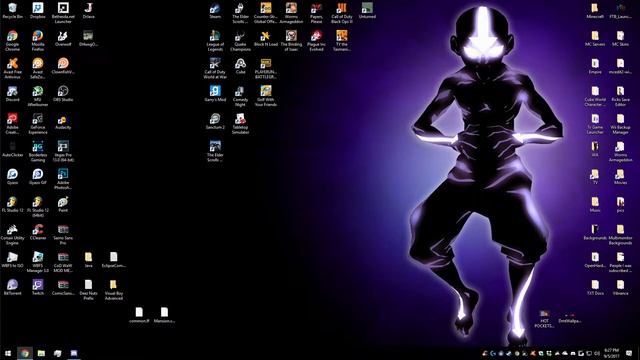Launch Garry's Mod from the desktop

pyautogui.click(x=215, y=94)
